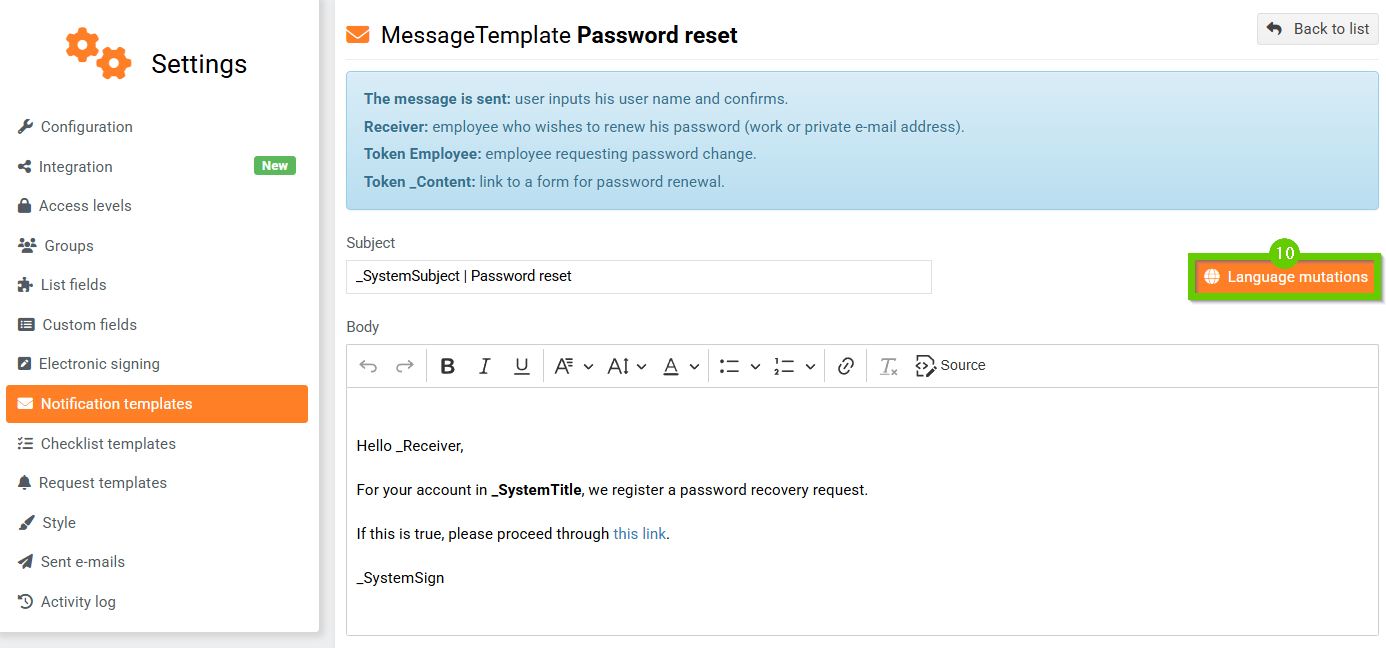Click the globe icon on Language mutations

[x=1211, y=277]
